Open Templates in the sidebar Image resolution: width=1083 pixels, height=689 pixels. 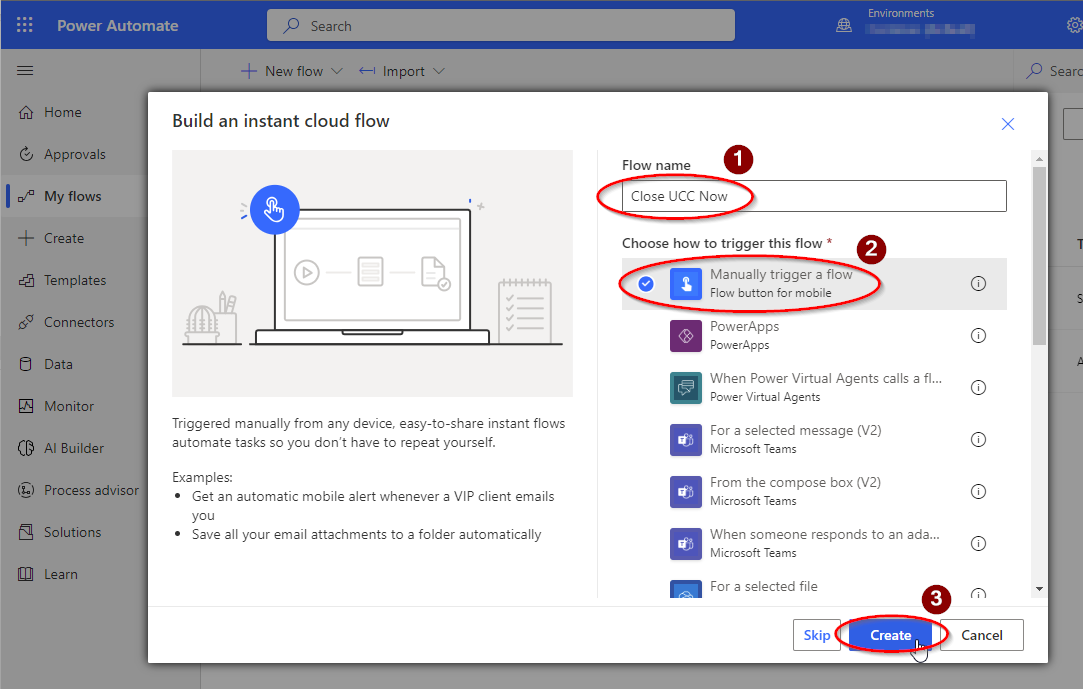[74, 280]
